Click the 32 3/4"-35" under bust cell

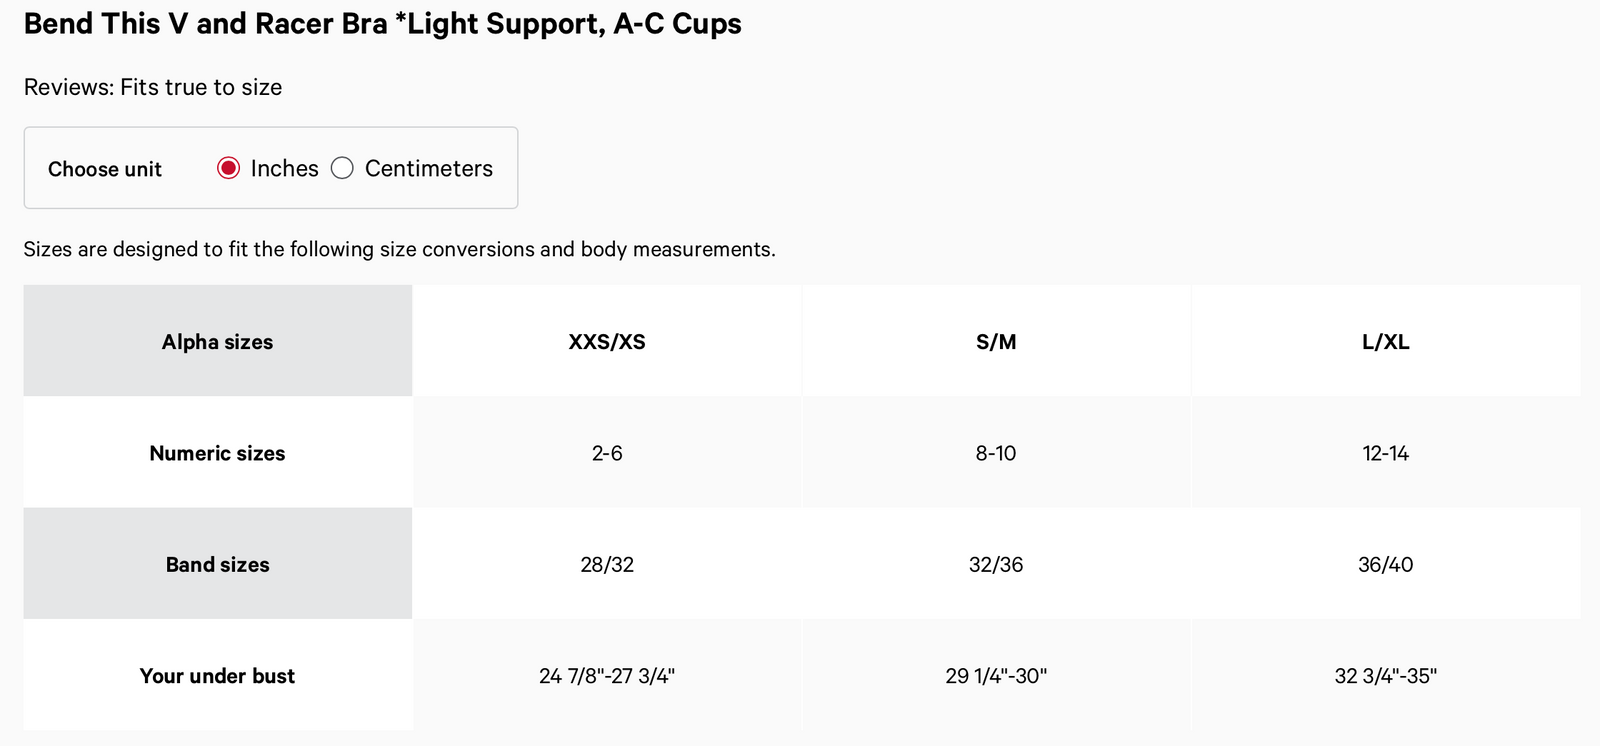click(1385, 676)
